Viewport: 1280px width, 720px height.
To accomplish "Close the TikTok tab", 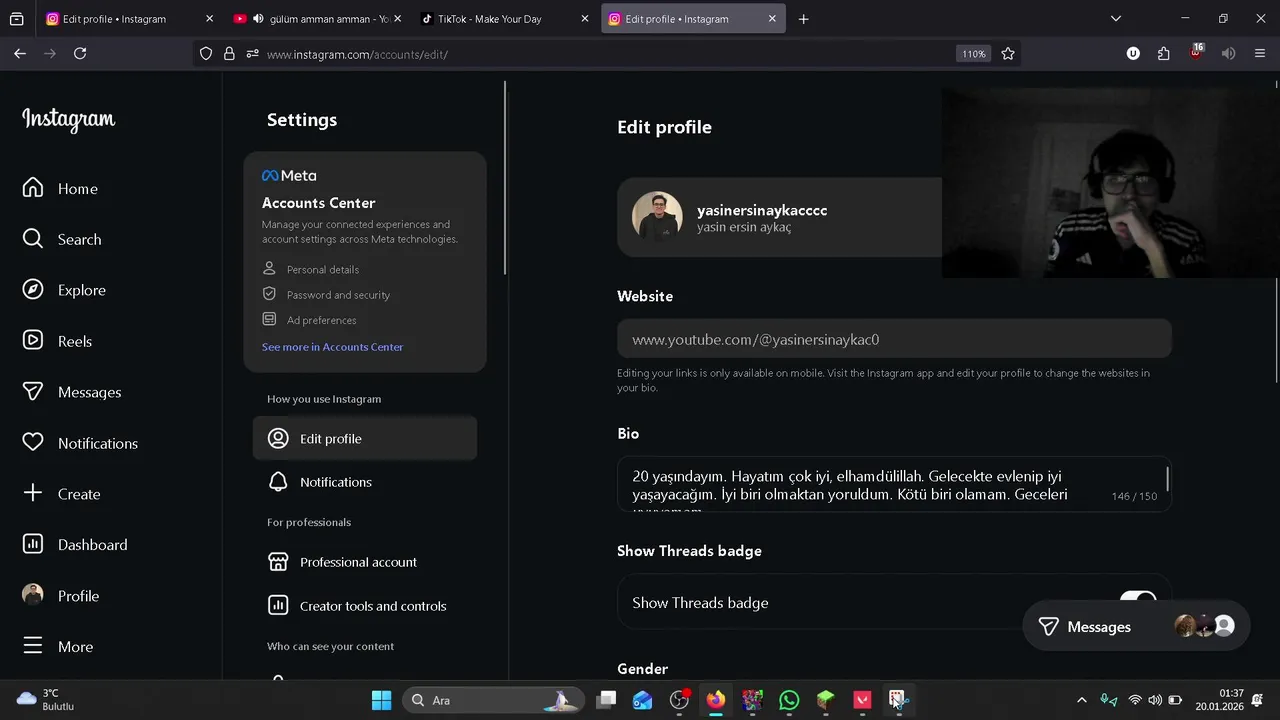I will tap(584, 19).
